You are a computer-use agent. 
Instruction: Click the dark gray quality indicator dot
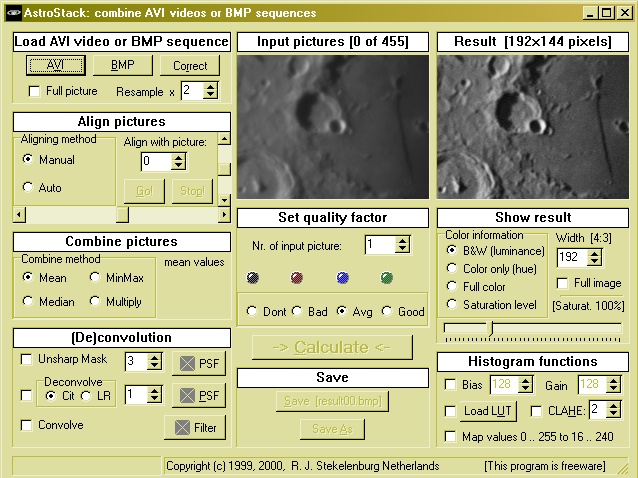click(x=252, y=278)
